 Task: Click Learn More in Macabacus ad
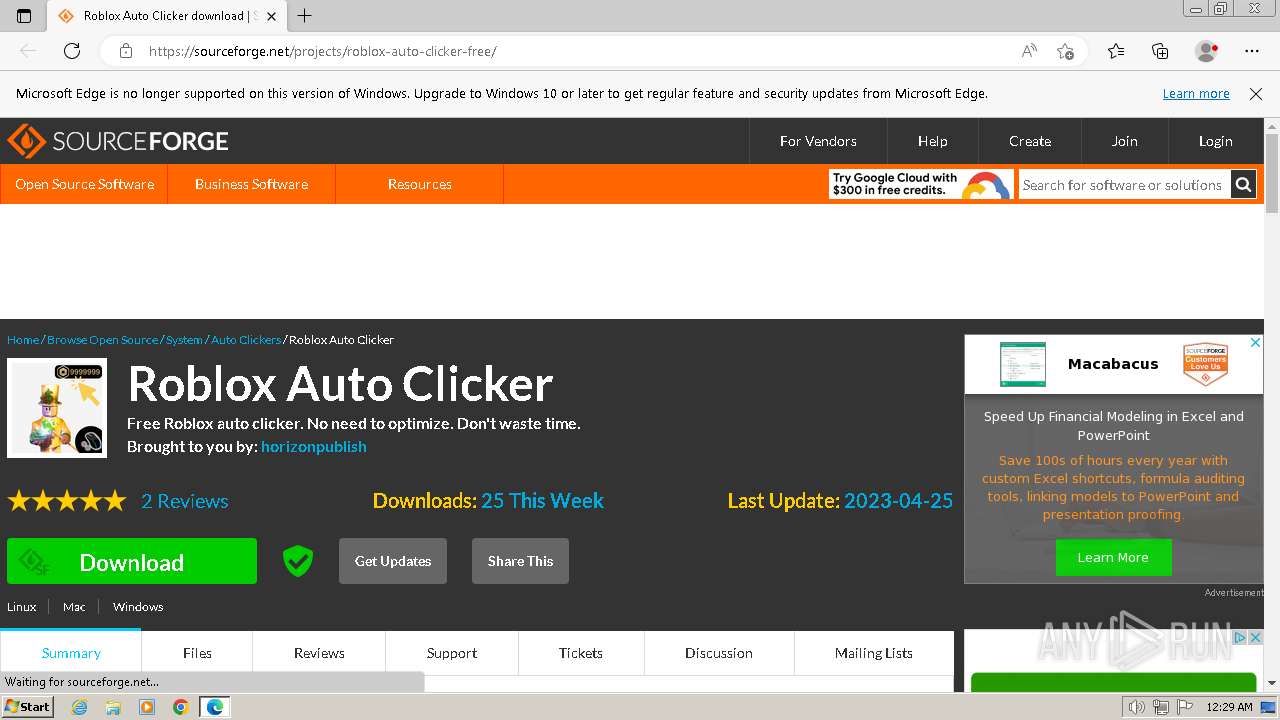tap(1113, 557)
